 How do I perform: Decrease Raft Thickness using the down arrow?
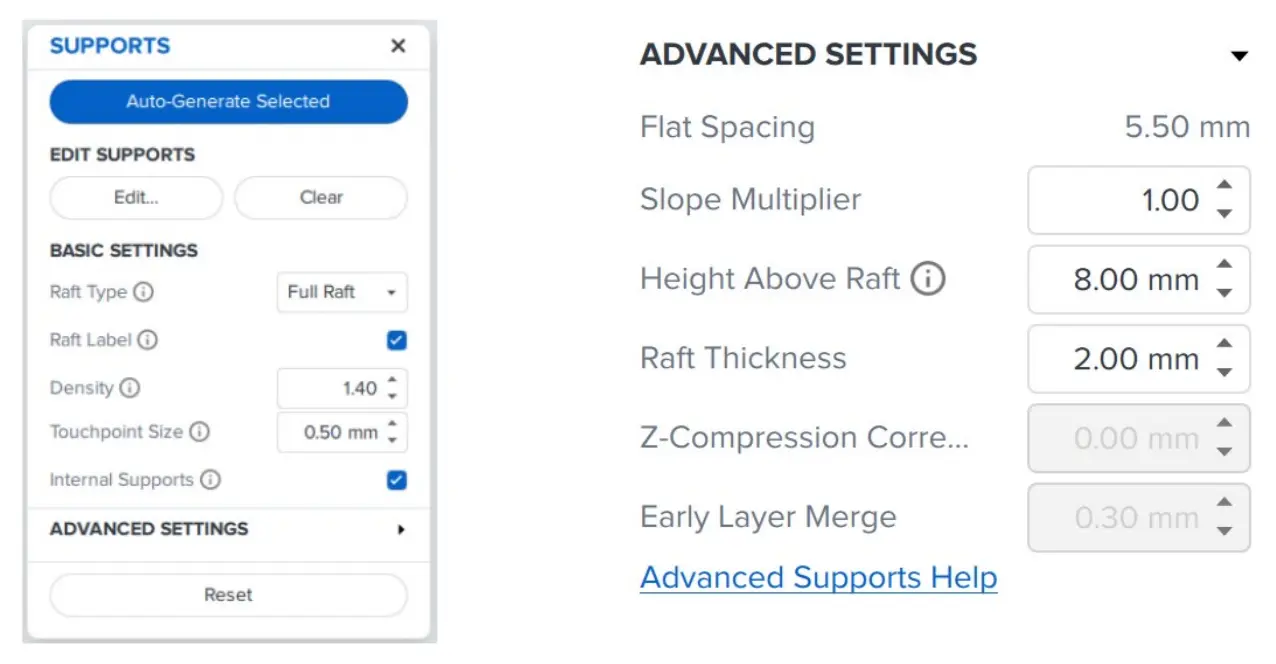(x=1223, y=373)
